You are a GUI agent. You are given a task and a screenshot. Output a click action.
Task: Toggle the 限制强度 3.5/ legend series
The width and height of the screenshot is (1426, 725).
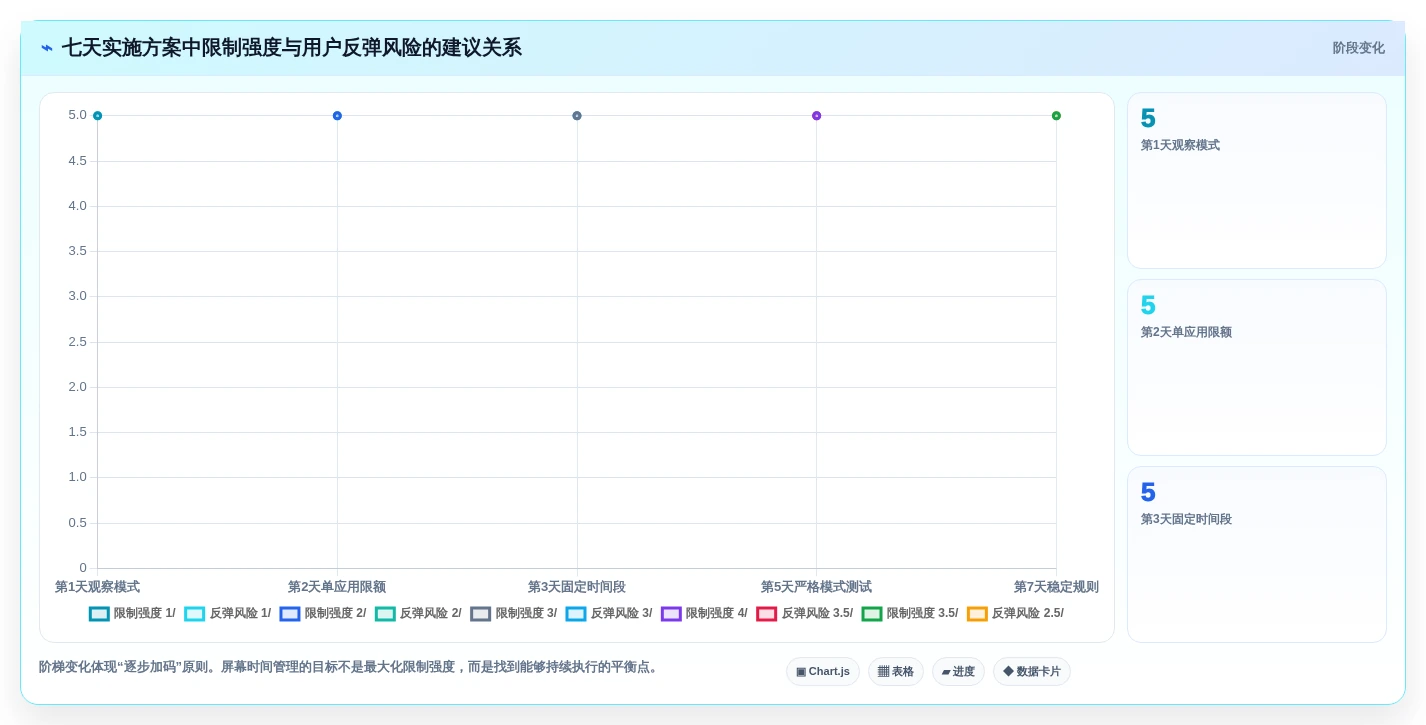[x=910, y=614]
